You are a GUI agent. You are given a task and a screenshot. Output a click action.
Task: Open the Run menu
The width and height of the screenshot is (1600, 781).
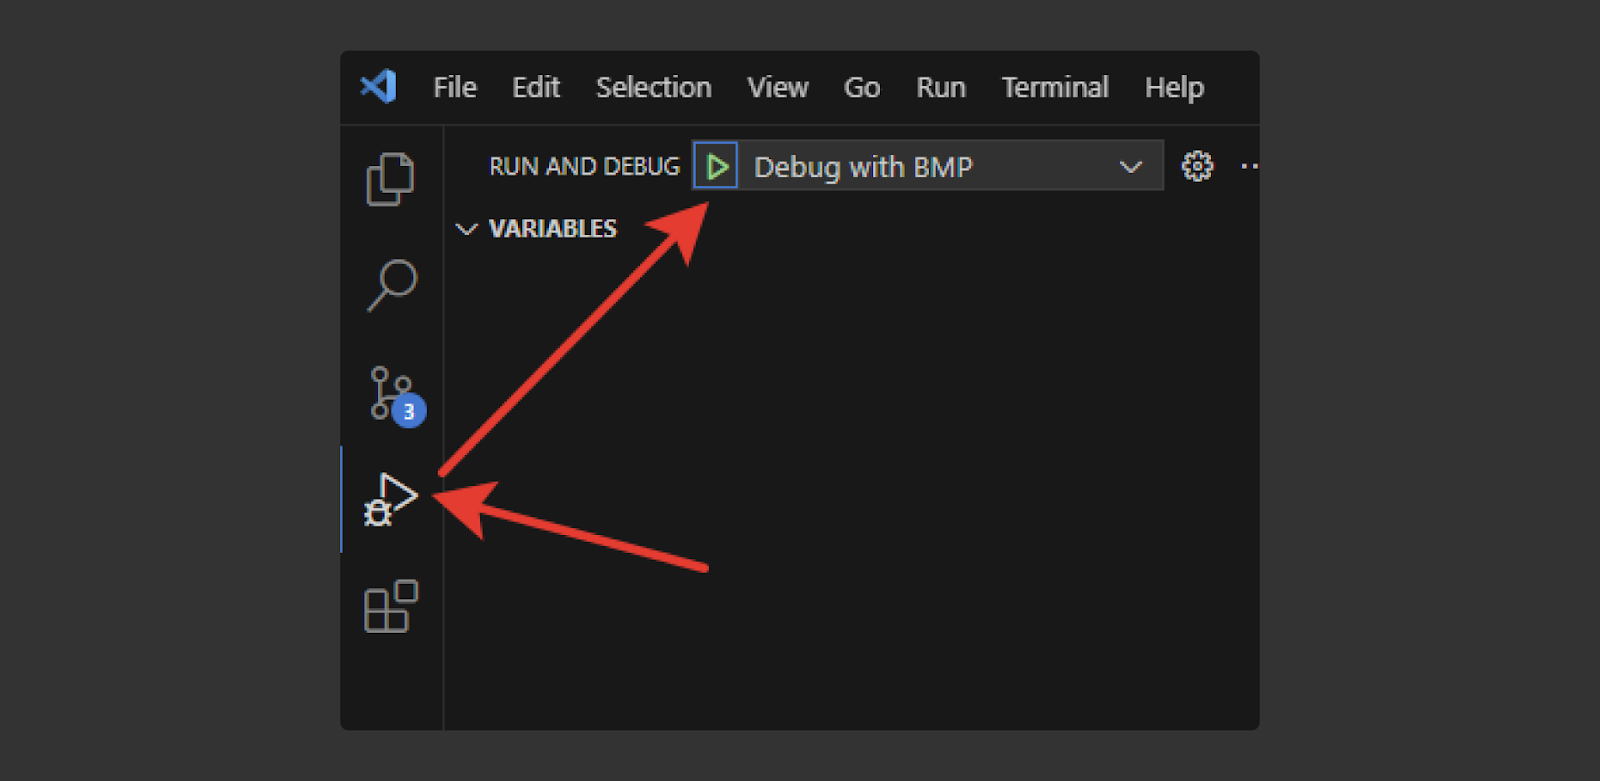click(x=941, y=88)
